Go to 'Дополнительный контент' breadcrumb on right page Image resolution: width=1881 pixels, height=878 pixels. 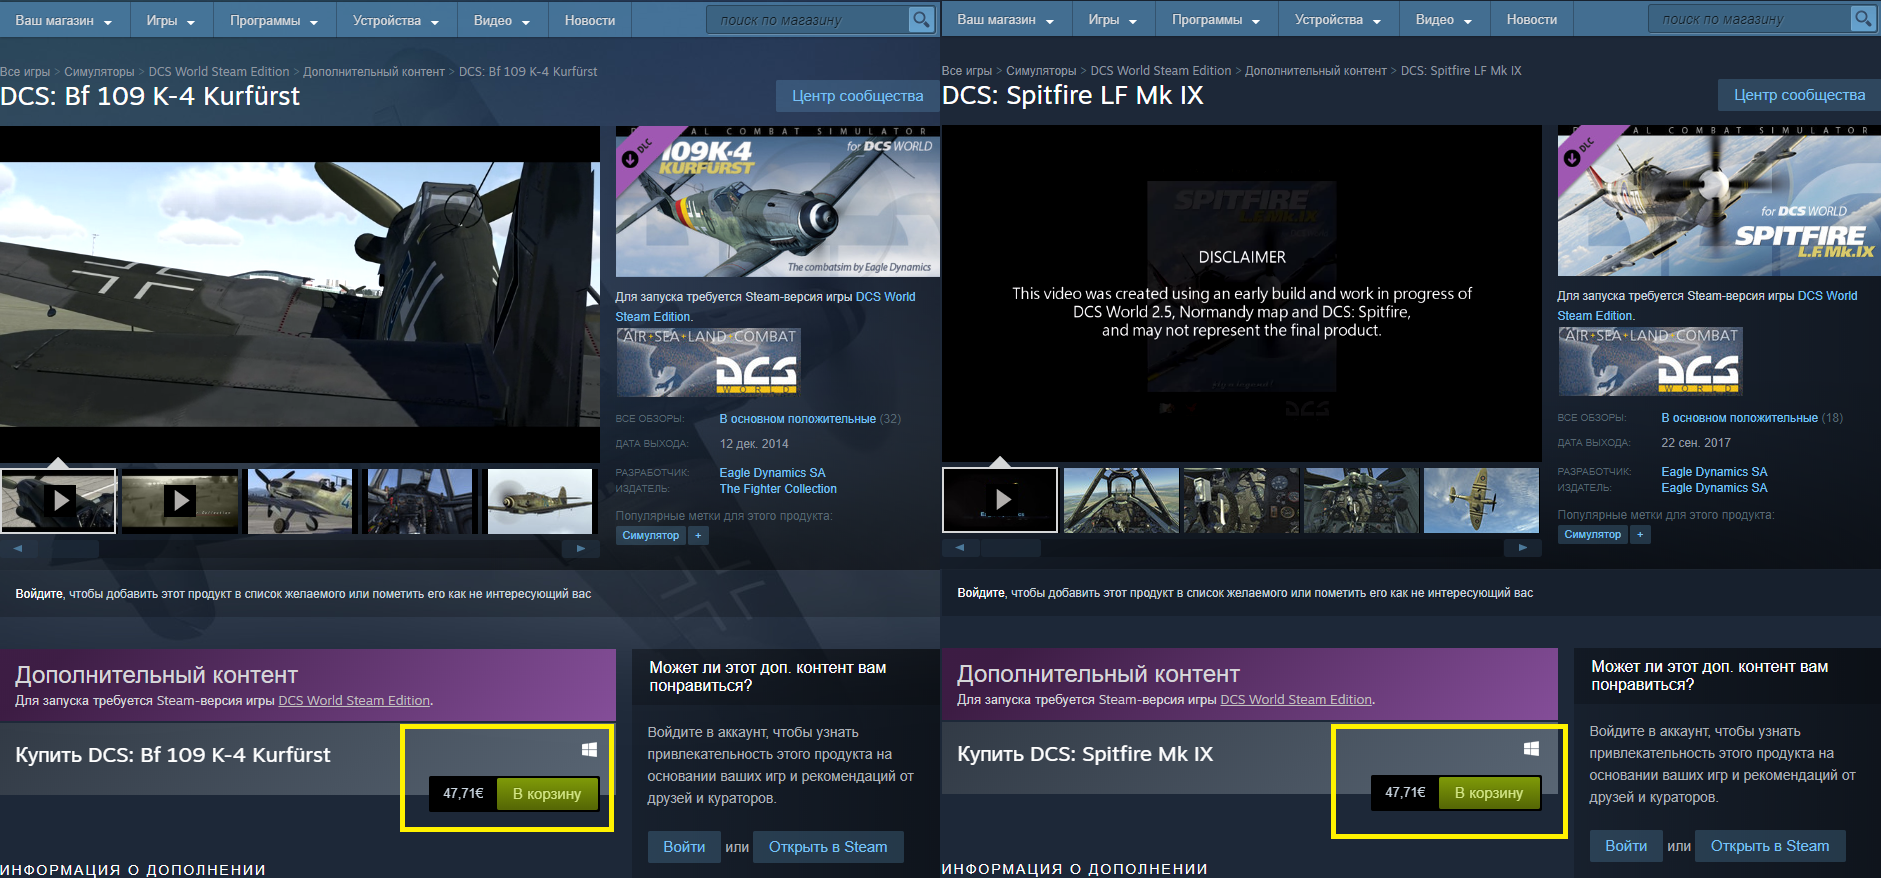(x=1316, y=71)
